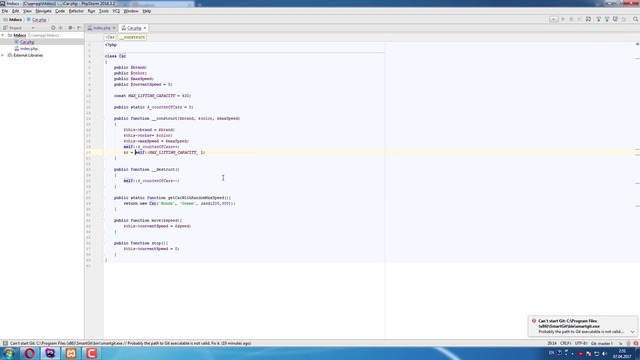
Task: Open the Code menu
Action: 60,11
